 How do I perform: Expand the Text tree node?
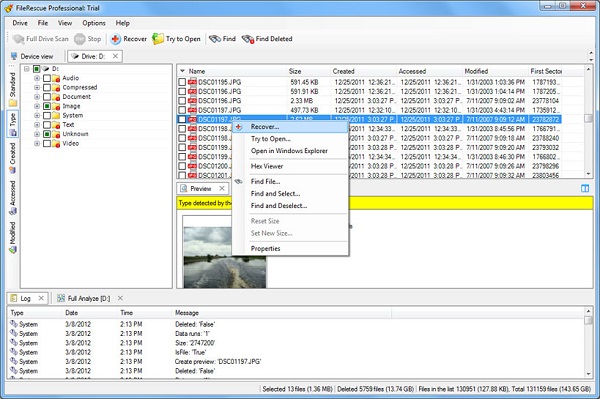37,125
